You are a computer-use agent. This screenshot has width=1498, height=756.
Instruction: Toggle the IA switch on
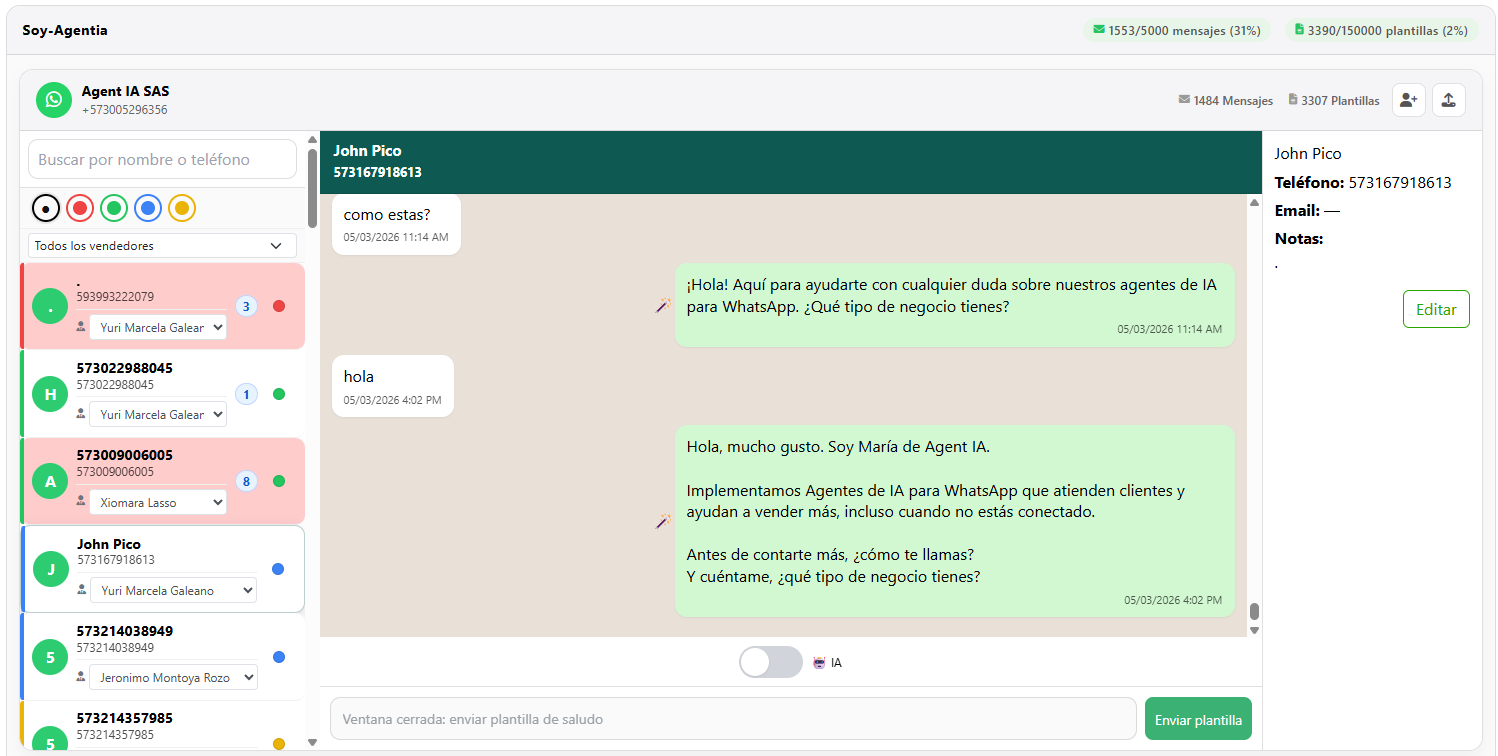click(x=771, y=662)
